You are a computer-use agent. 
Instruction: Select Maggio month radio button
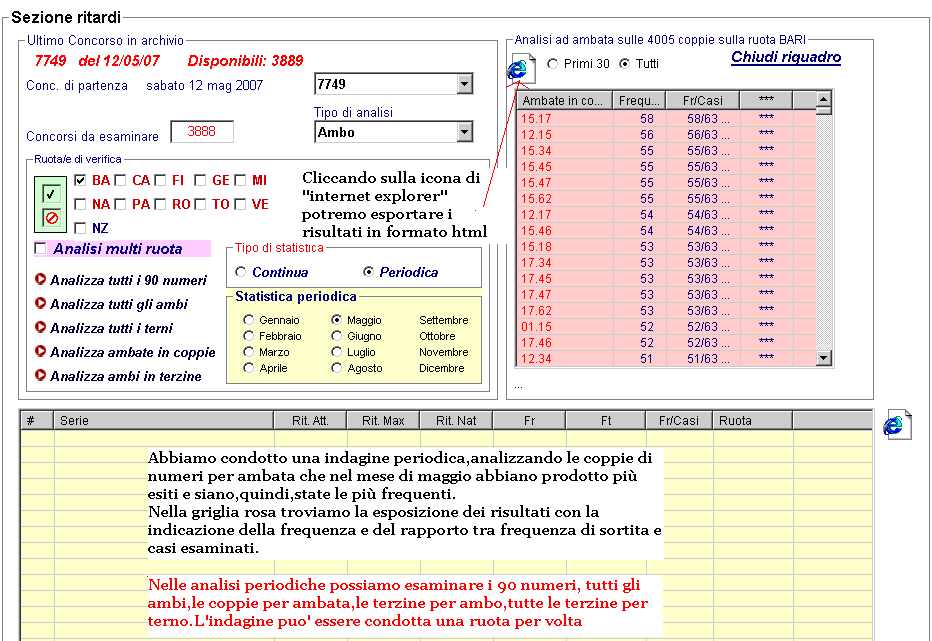pyautogui.click(x=336, y=319)
